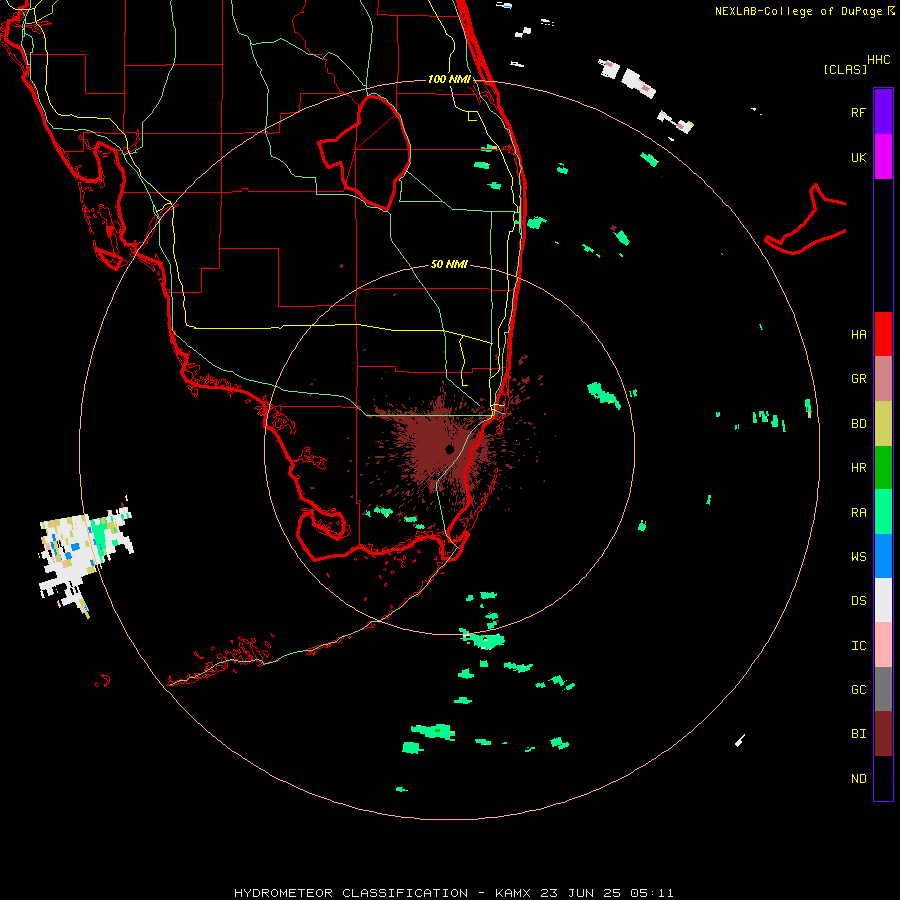Click the RF purple legend swatch

883,112
